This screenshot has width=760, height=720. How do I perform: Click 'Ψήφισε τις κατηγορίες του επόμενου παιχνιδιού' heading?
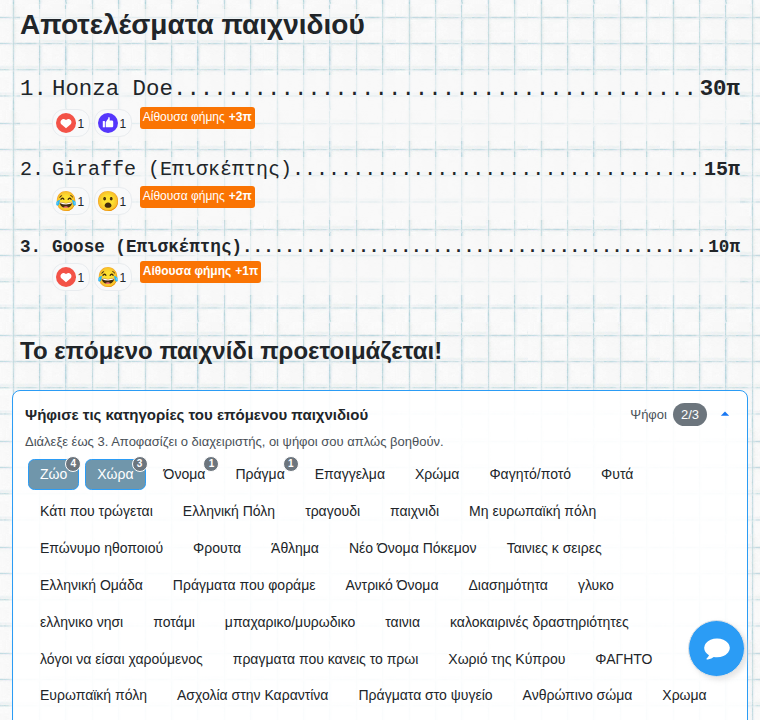(x=196, y=416)
